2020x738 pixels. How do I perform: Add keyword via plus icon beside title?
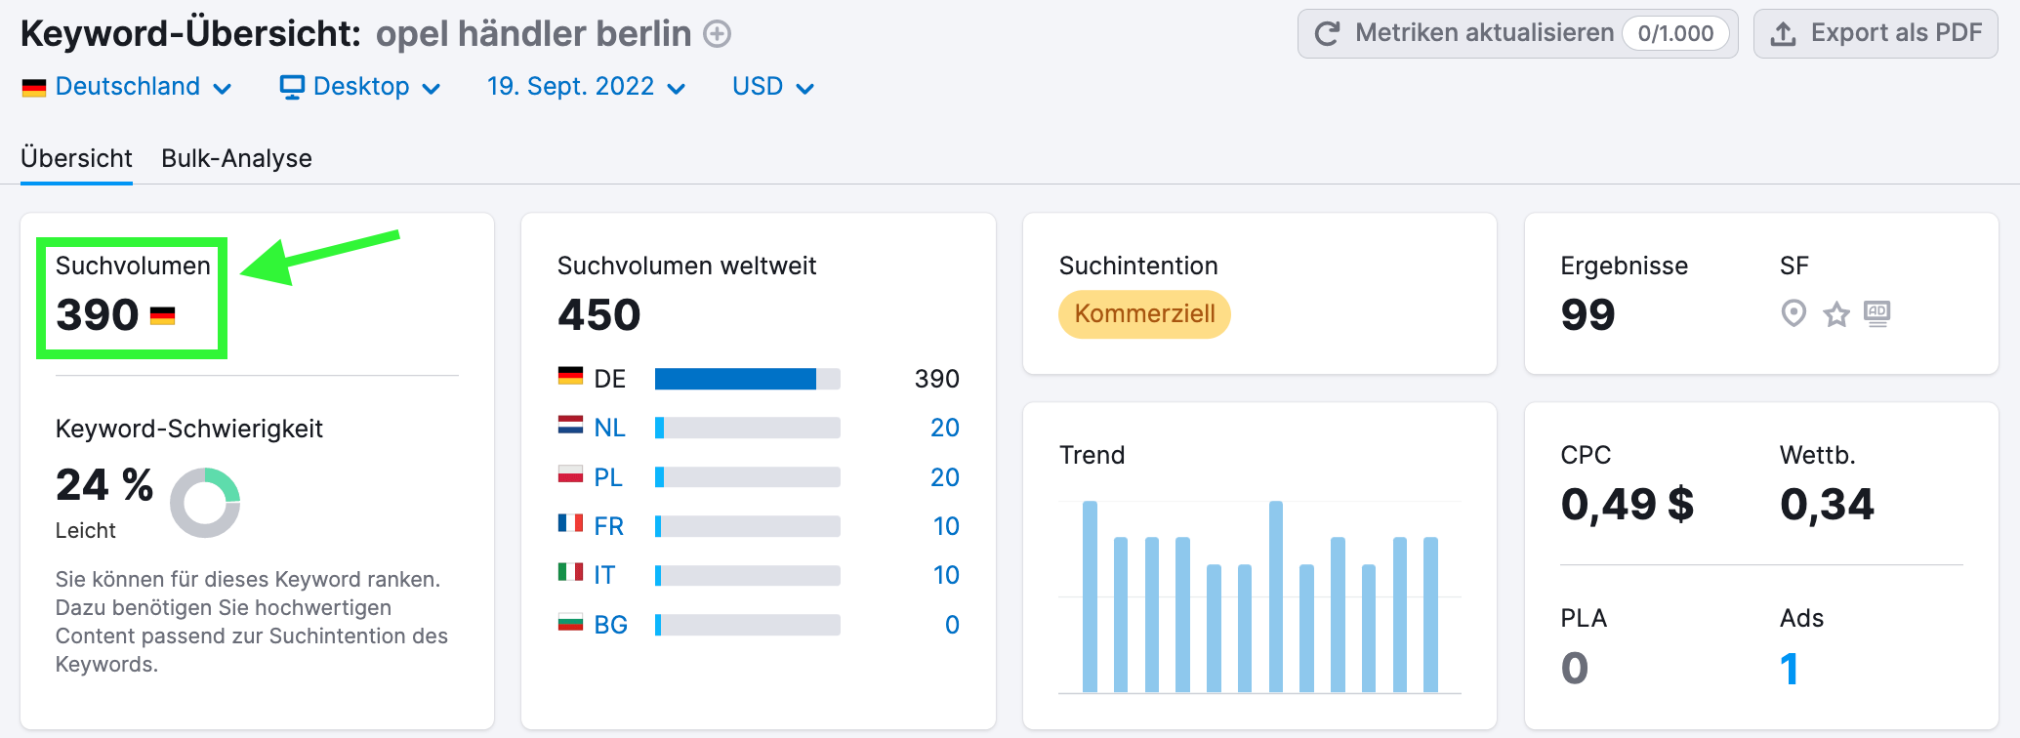click(717, 34)
